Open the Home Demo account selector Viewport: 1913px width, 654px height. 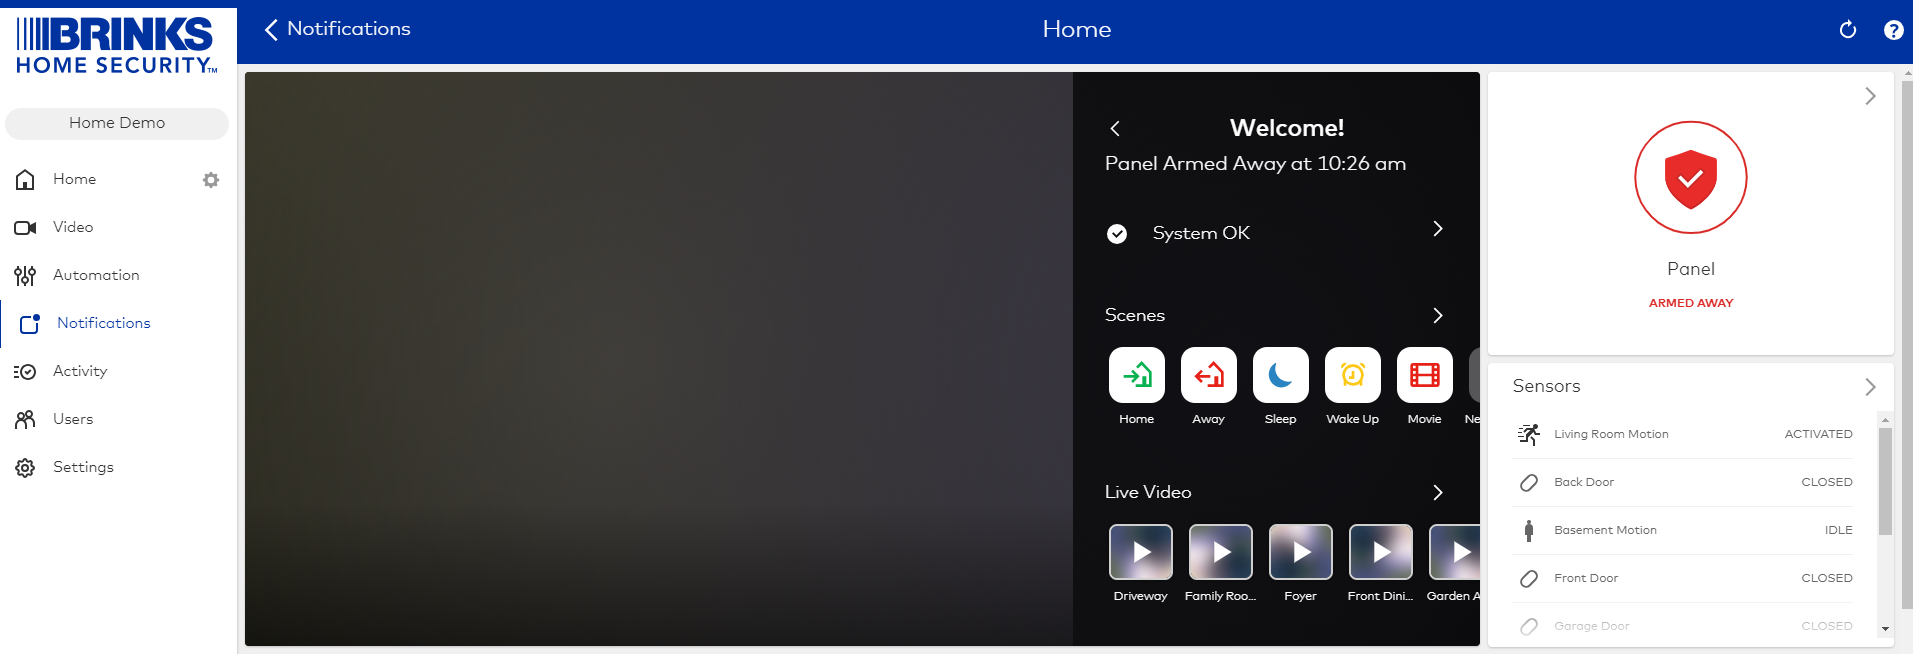pyautogui.click(x=117, y=123)
